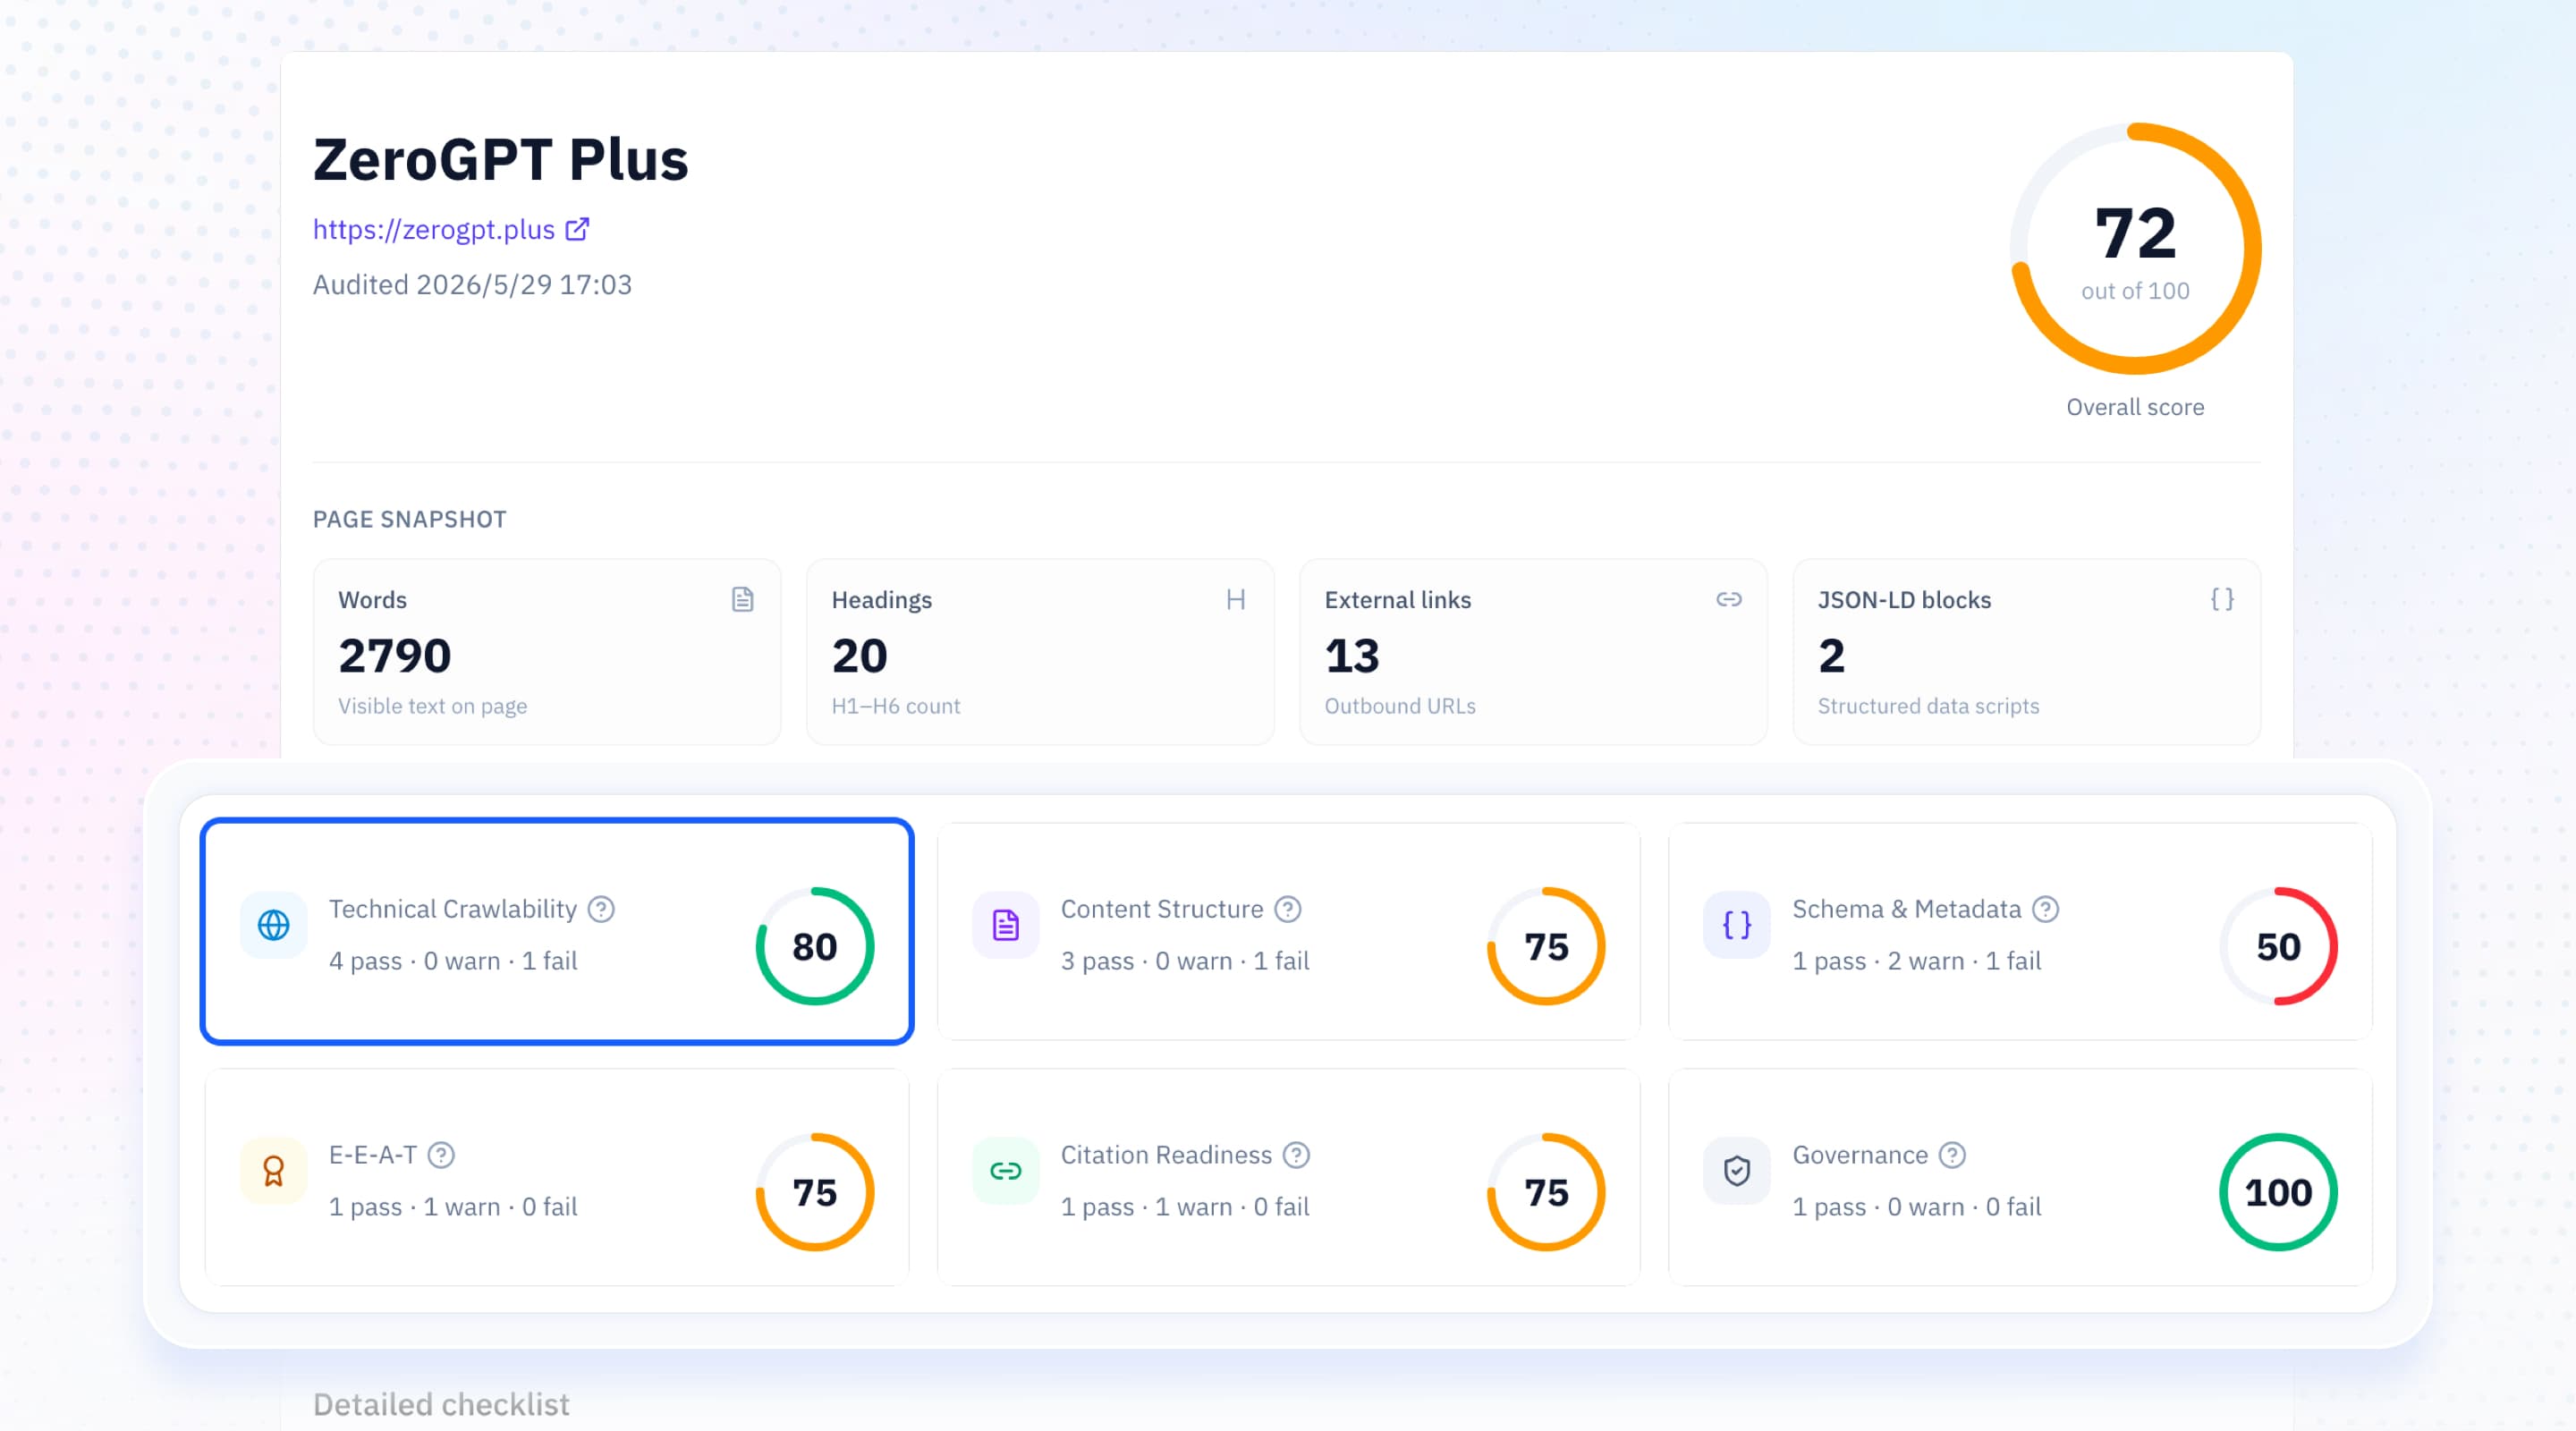Select the Content Structure category label

[1162, 909]
